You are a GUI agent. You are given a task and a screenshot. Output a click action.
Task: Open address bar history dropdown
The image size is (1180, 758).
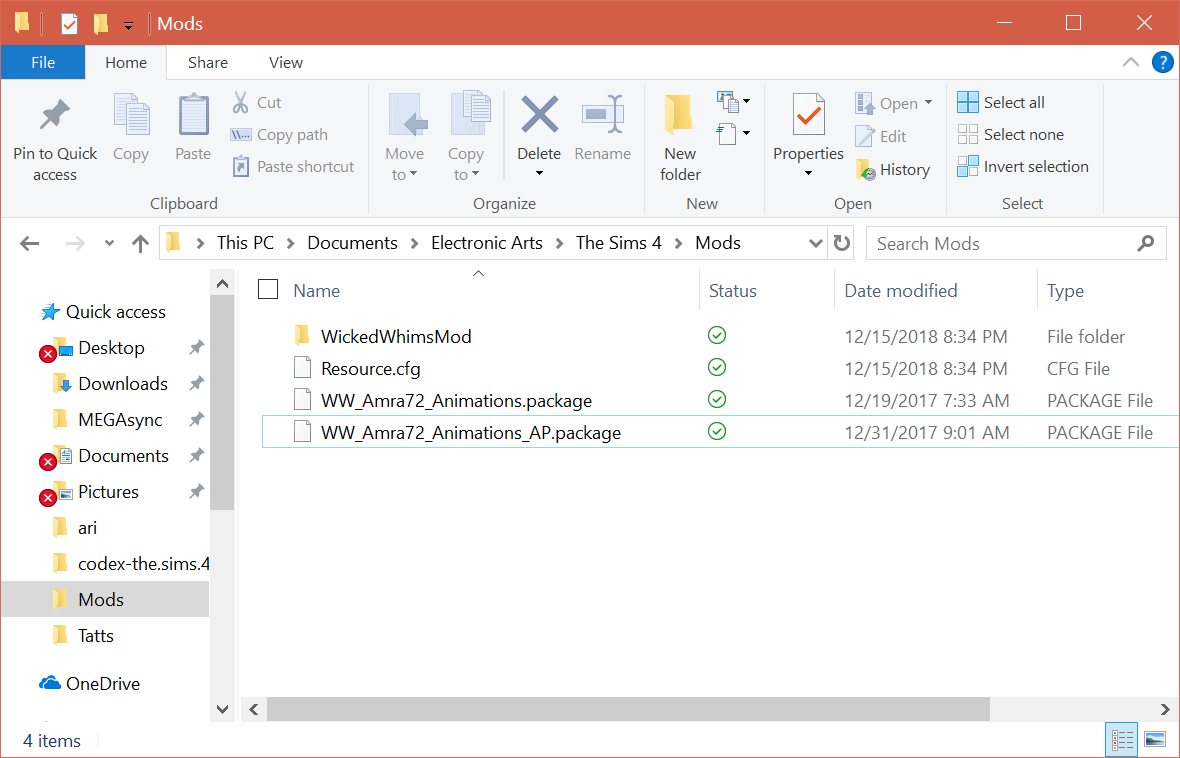pyautogui.click(x=815, y=243)
